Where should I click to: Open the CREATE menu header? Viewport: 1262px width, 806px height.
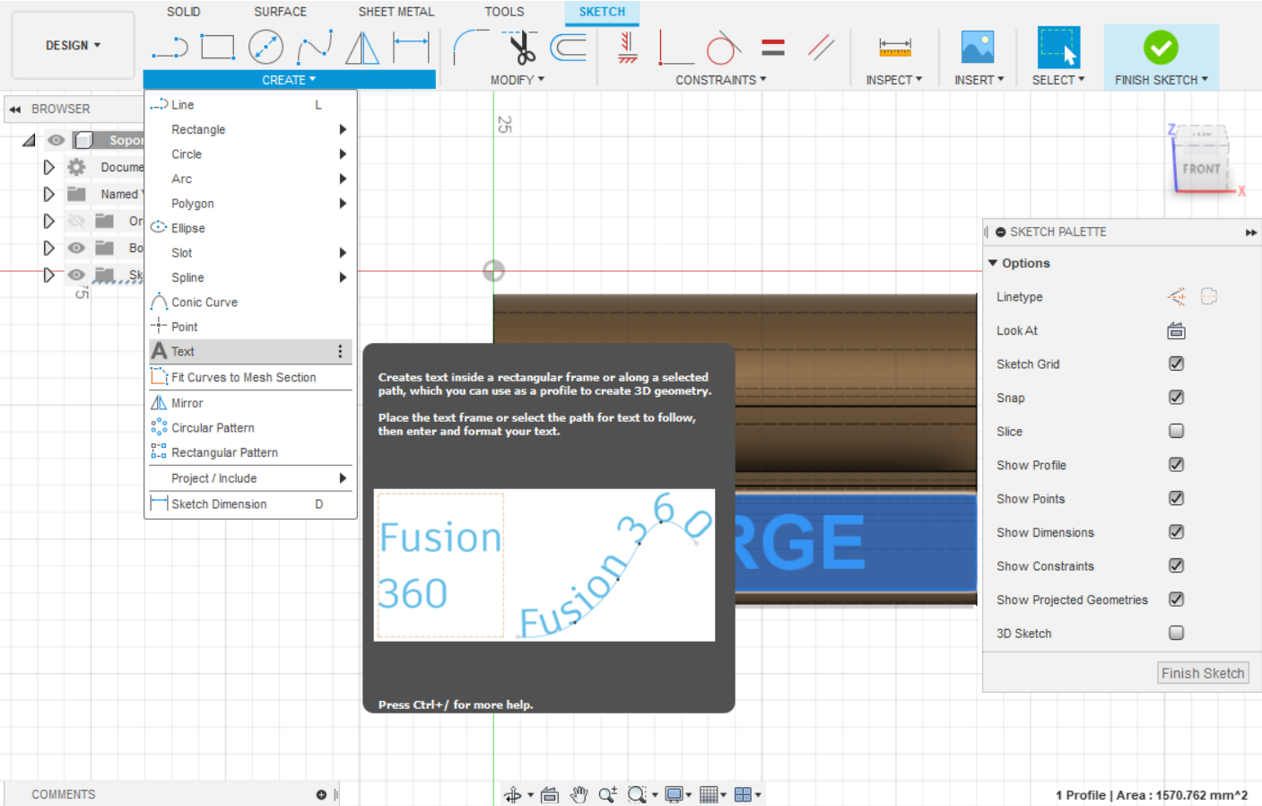(289, 80)
